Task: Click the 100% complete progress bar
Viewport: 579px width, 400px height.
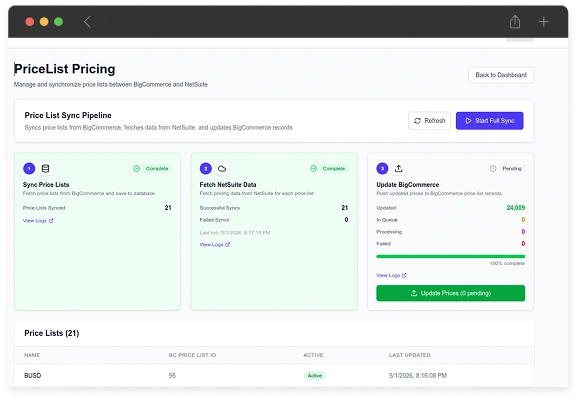Action: (450, 256)
